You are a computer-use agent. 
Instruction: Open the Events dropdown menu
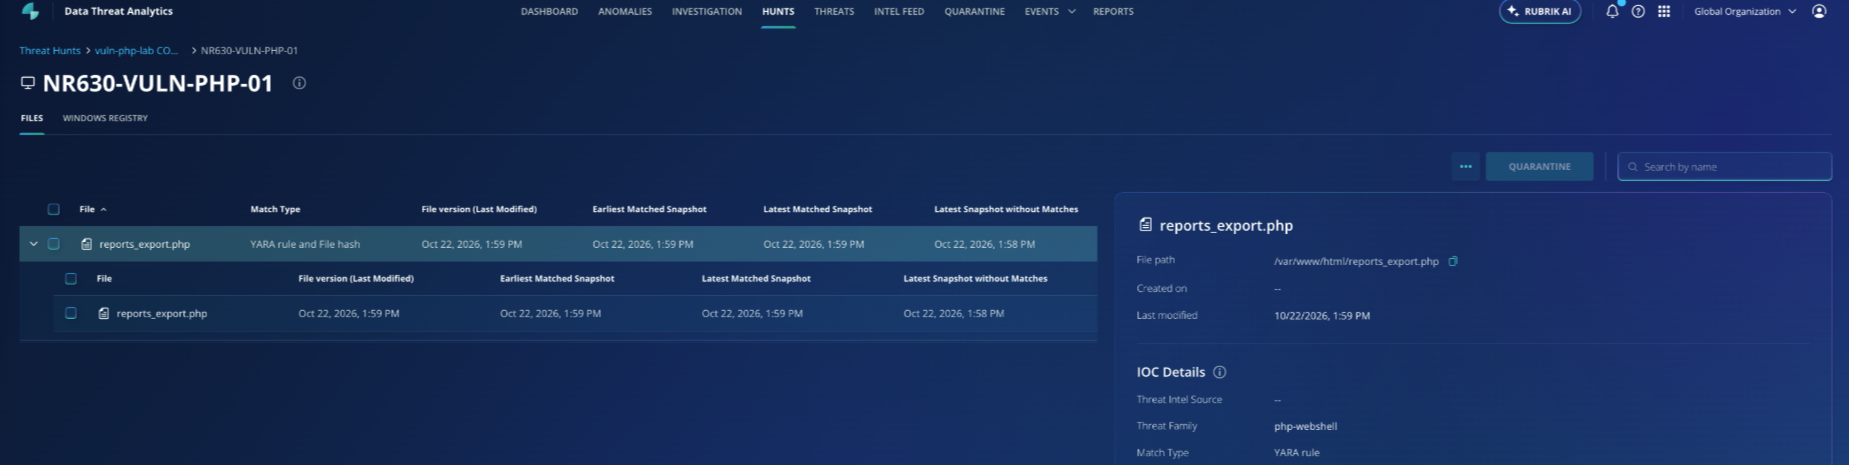tap(1050, 12)
